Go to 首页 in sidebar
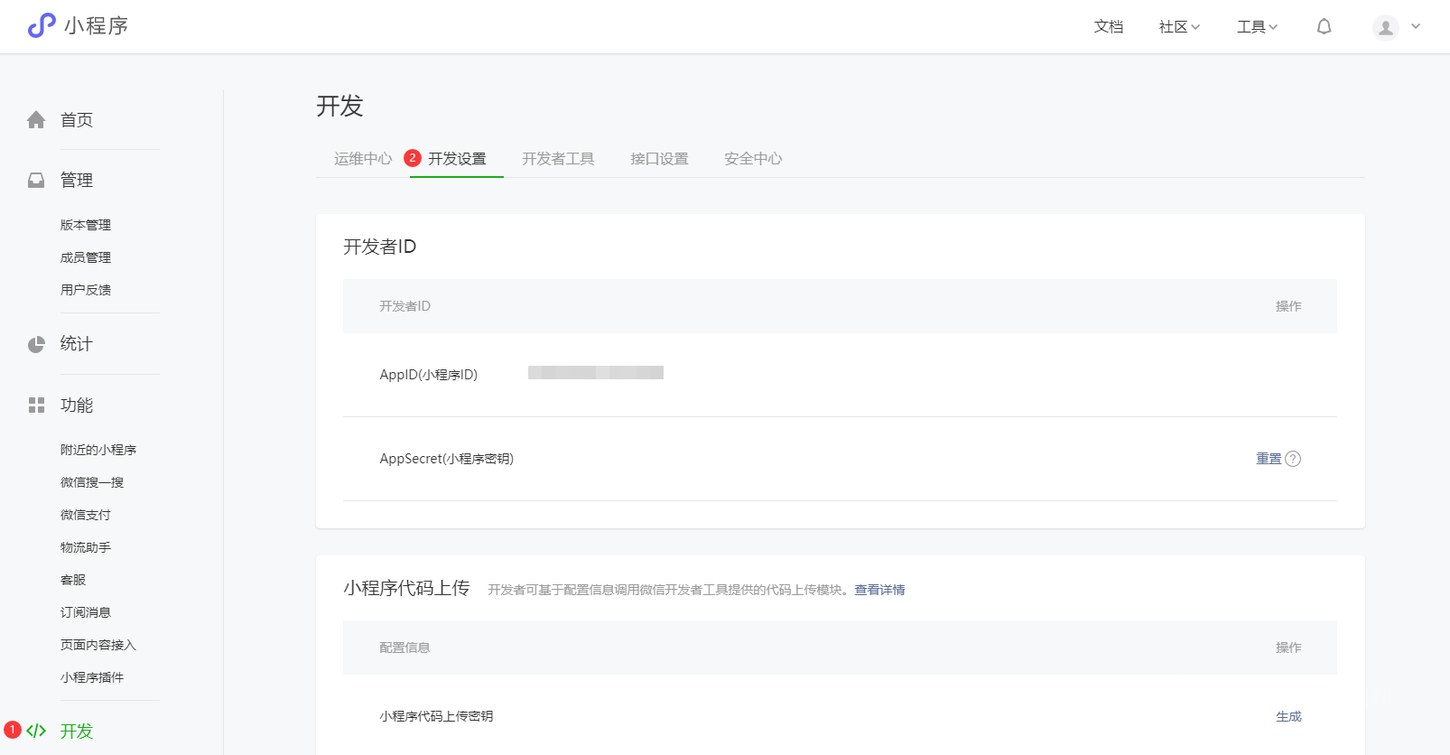Image resolution: width=1450 pixels, height=755 pixels. click(x=77, y=120)
